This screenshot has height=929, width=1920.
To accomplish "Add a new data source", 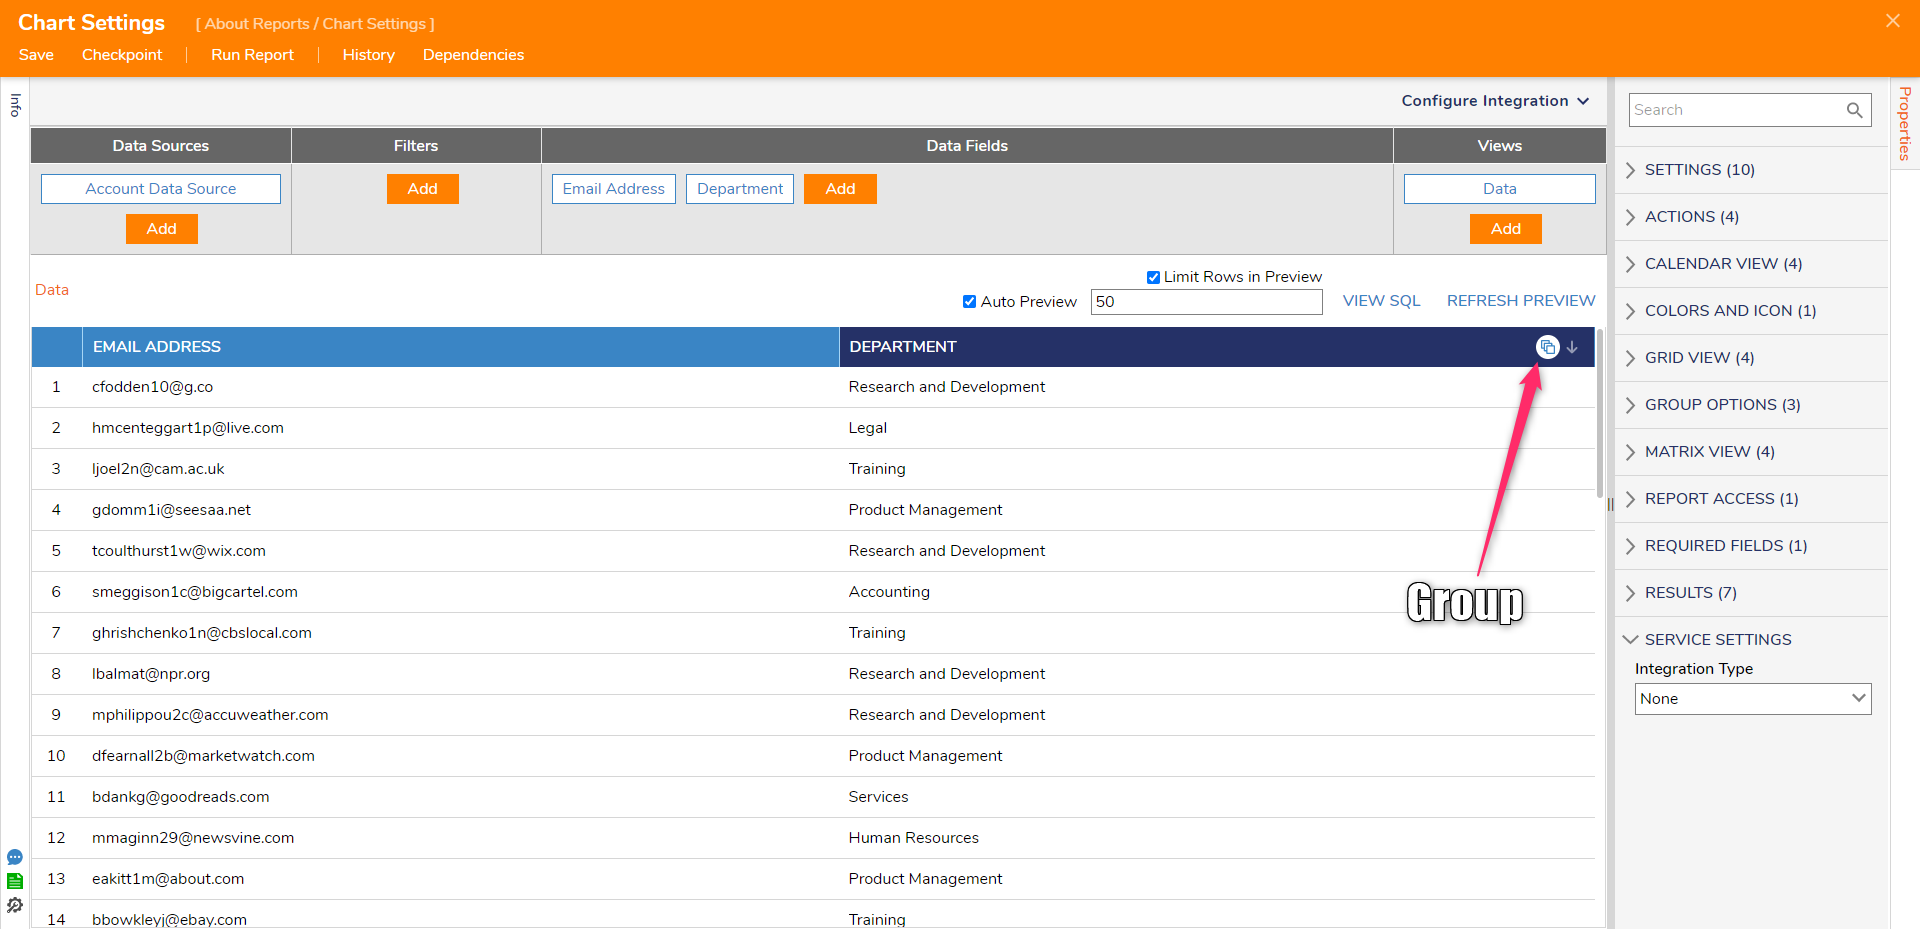I will pyautogui.click(x=161, y=229).
